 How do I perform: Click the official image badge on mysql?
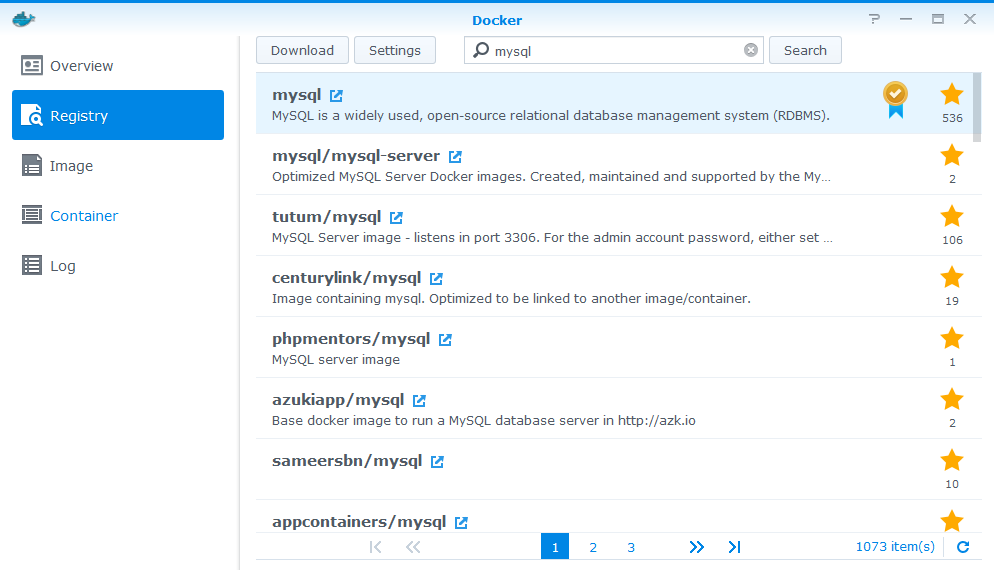click(895, 100)
